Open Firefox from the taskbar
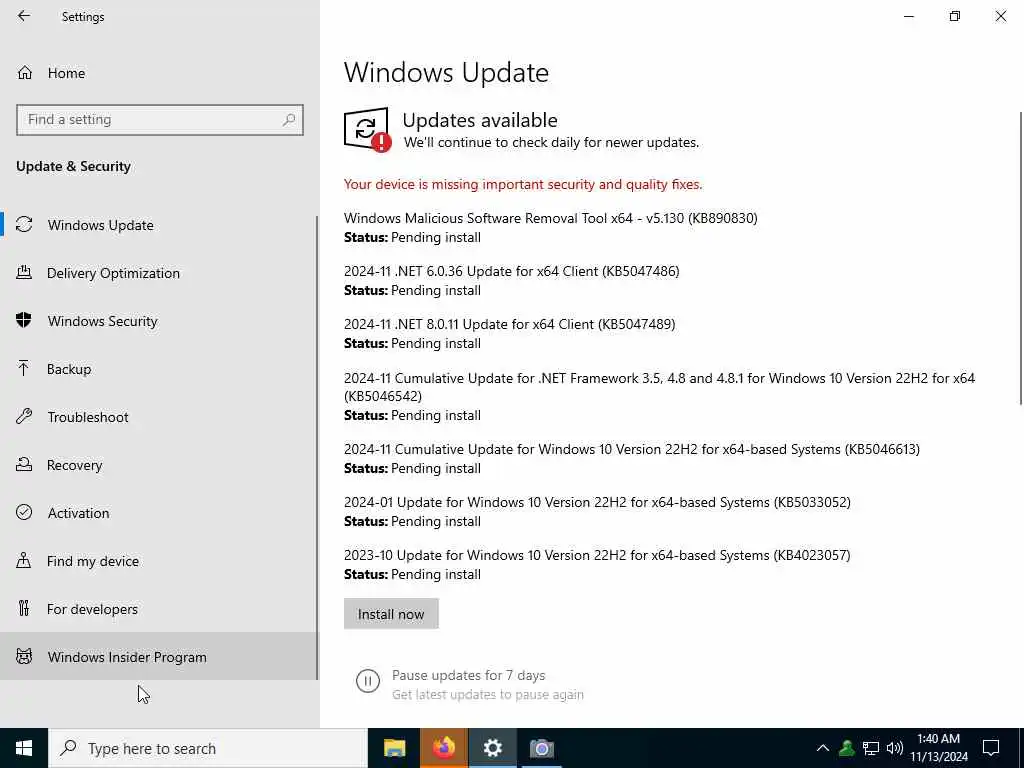The width and height of the screenshot is (1024, 768). pyautogui.click(x=443, y=748)
